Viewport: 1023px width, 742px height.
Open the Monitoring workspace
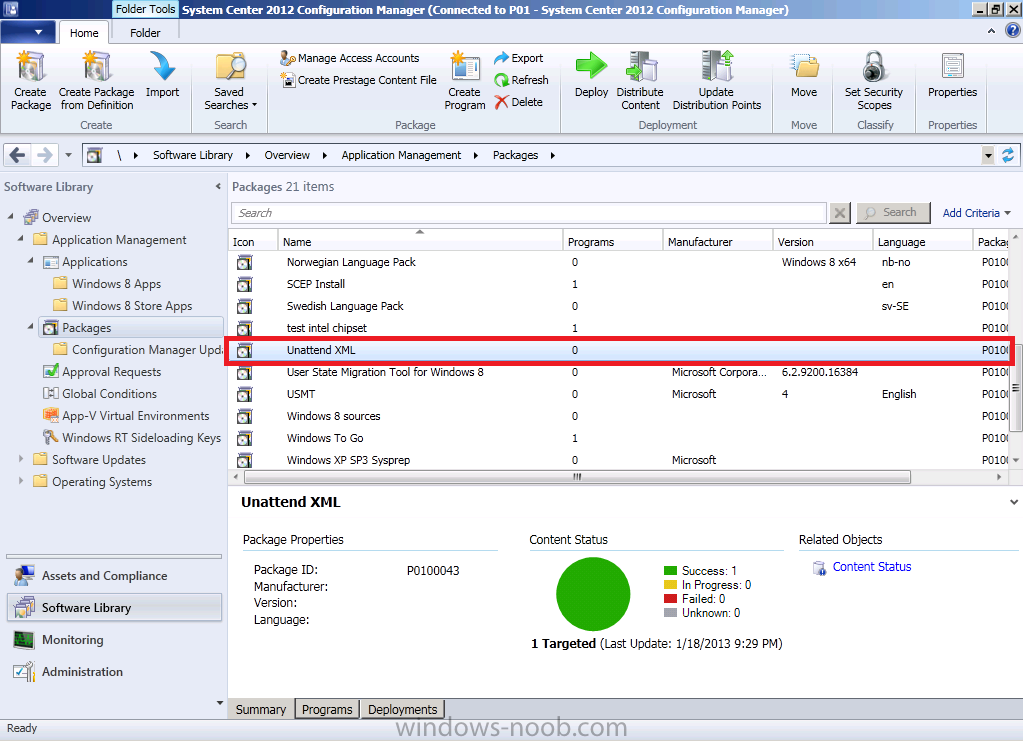(x=114, y=640)
